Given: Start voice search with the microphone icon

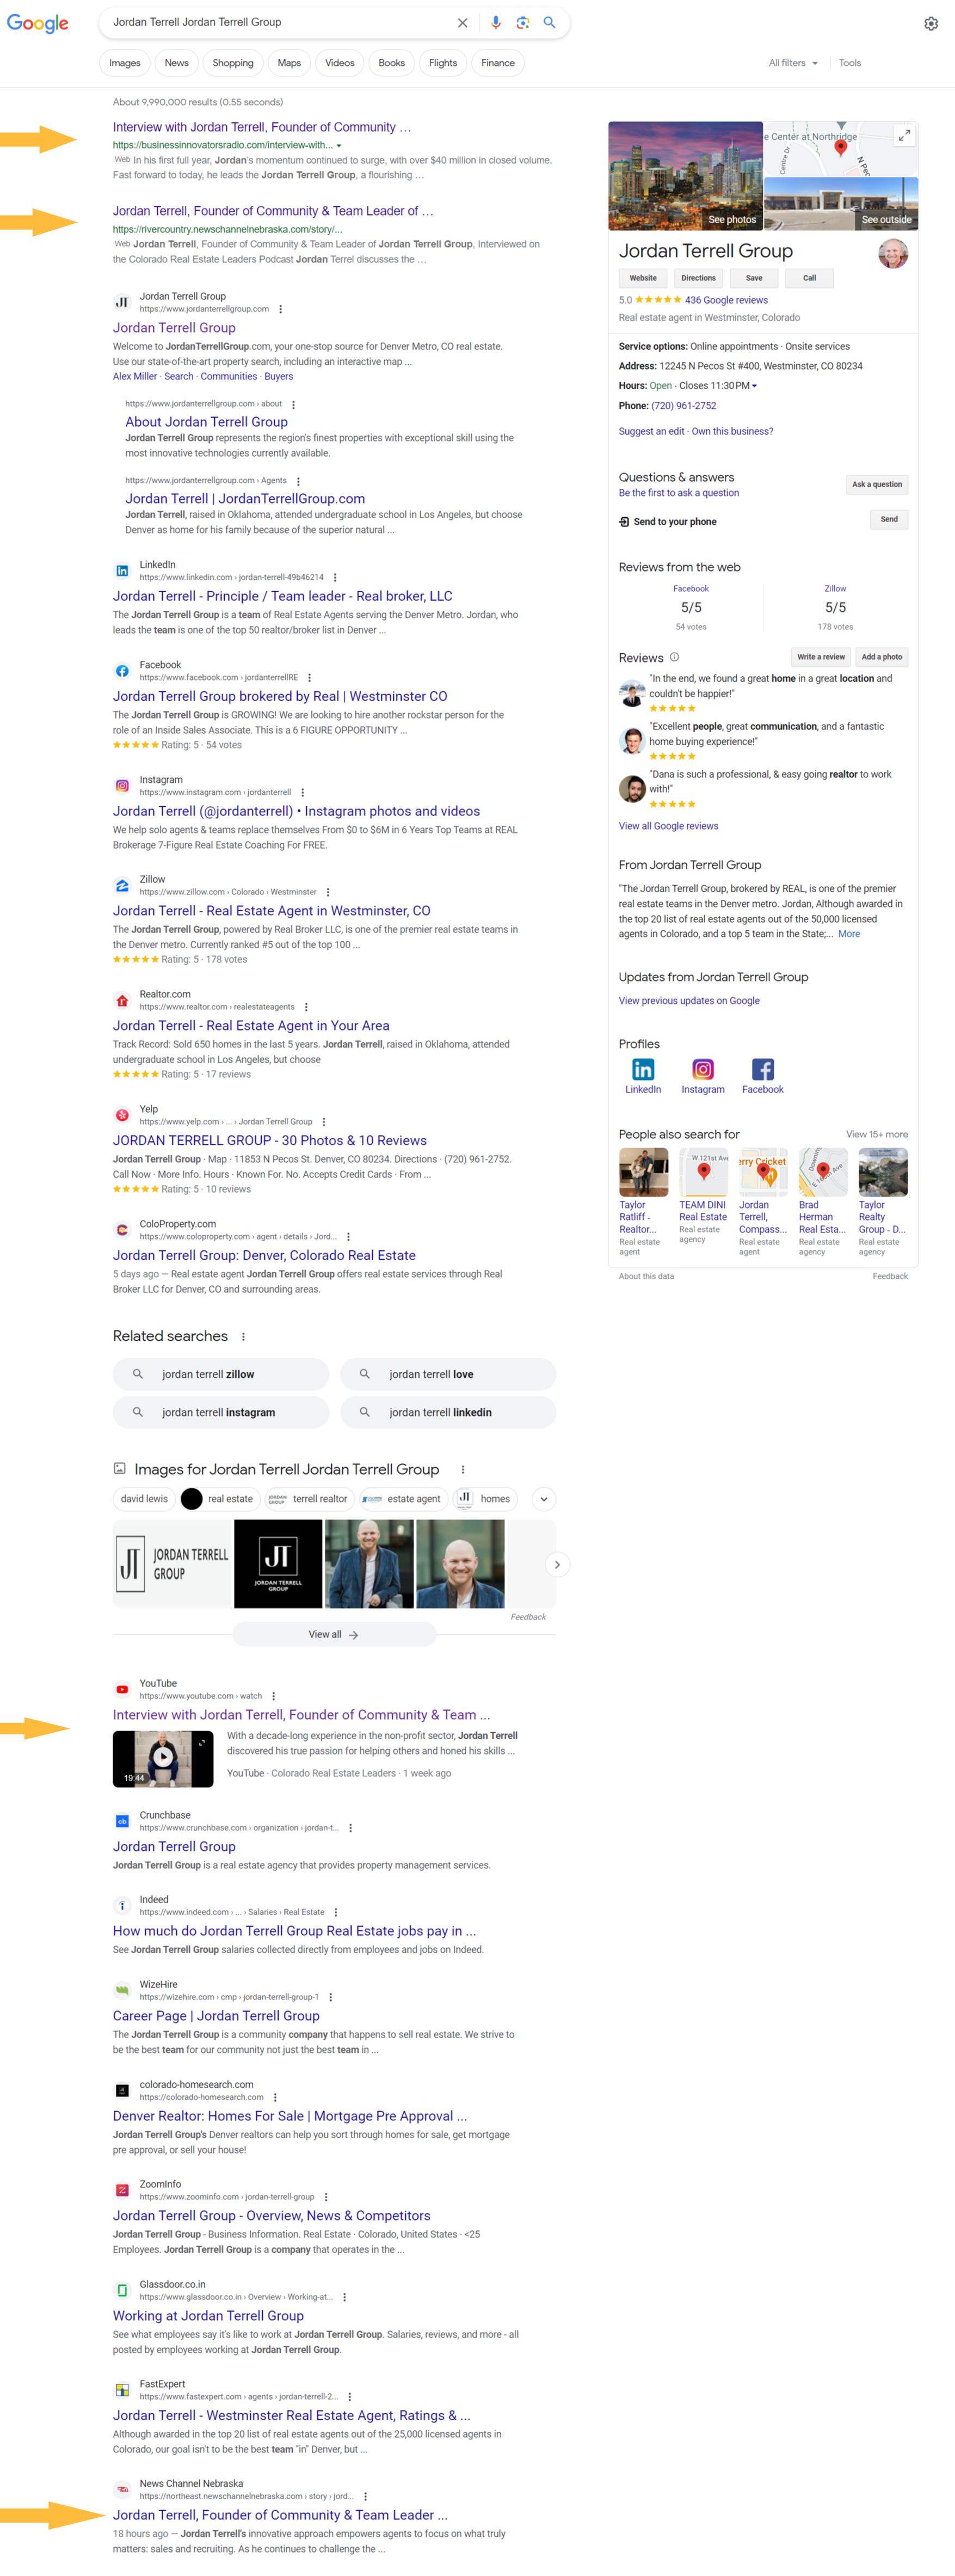Looking at the screenshot, I should [495, 23].
